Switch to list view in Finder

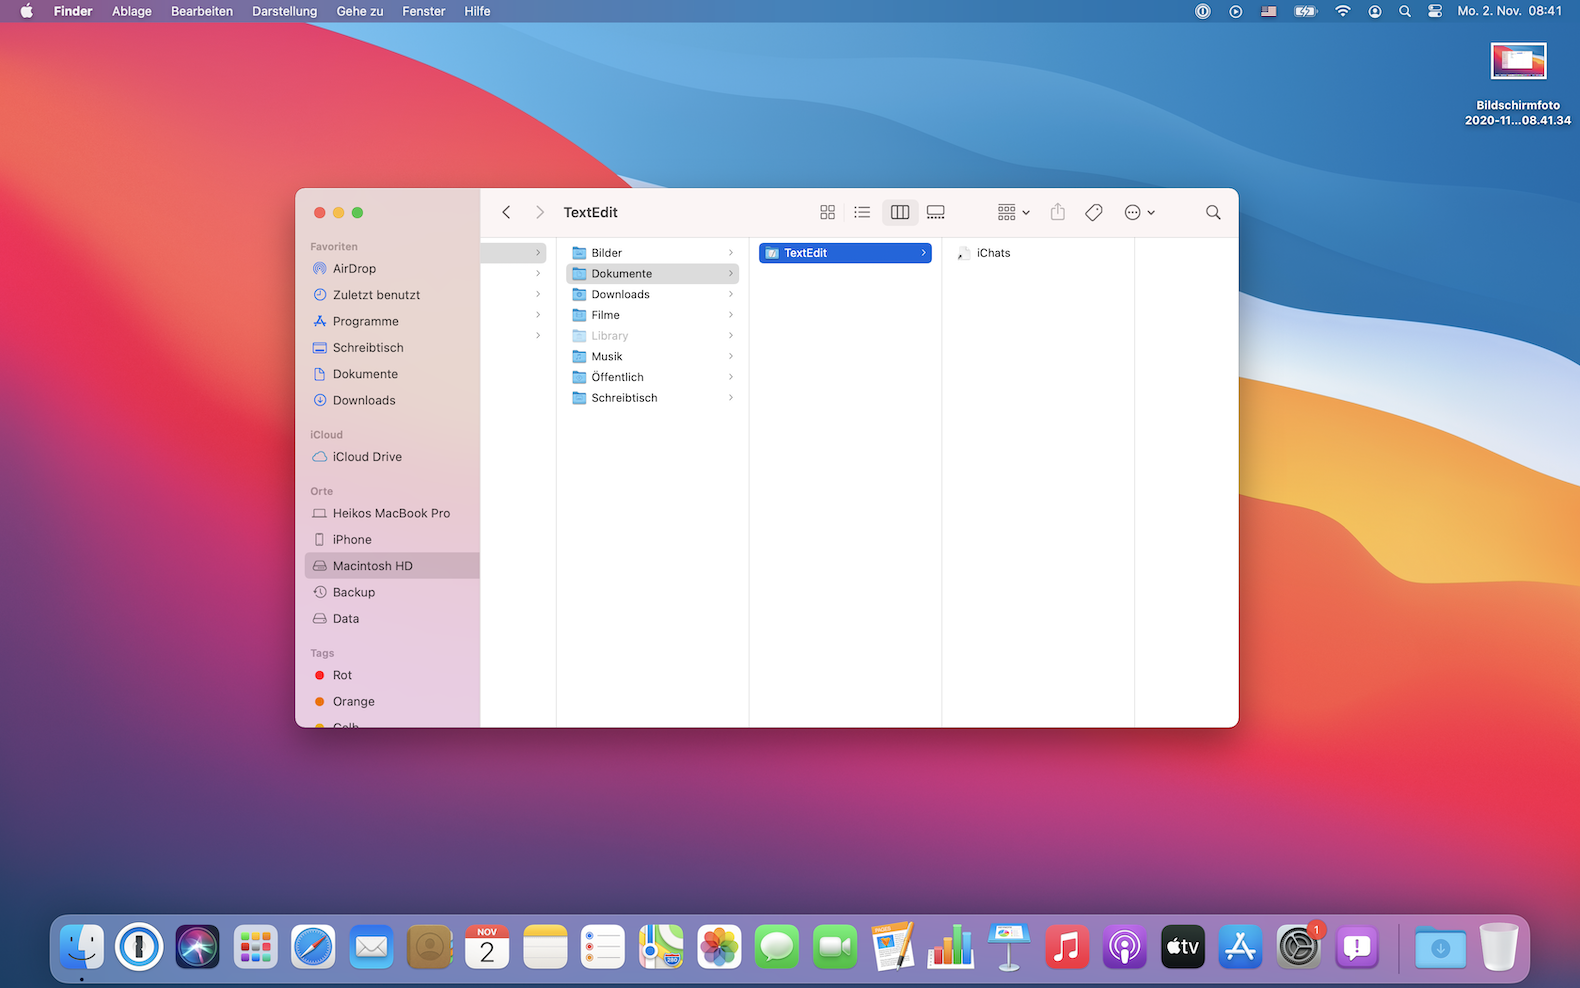pos(862,212)
